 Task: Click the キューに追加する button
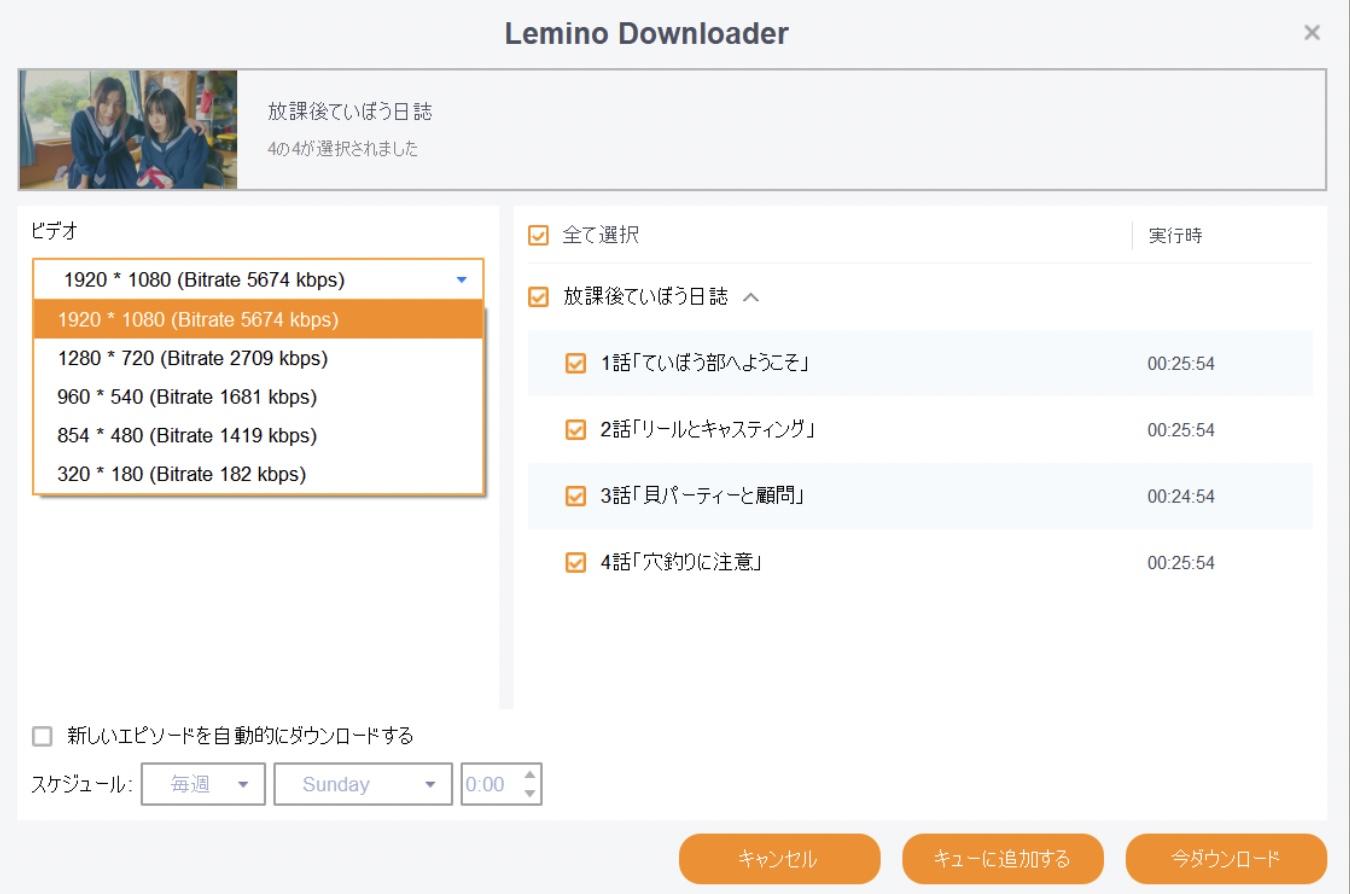coord(1003,859)
